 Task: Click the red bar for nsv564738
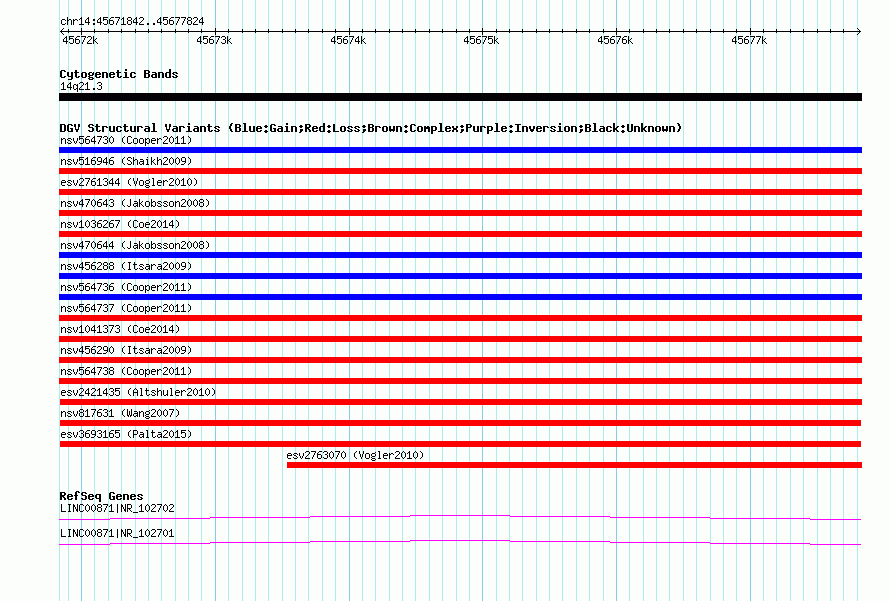[460, 381]
